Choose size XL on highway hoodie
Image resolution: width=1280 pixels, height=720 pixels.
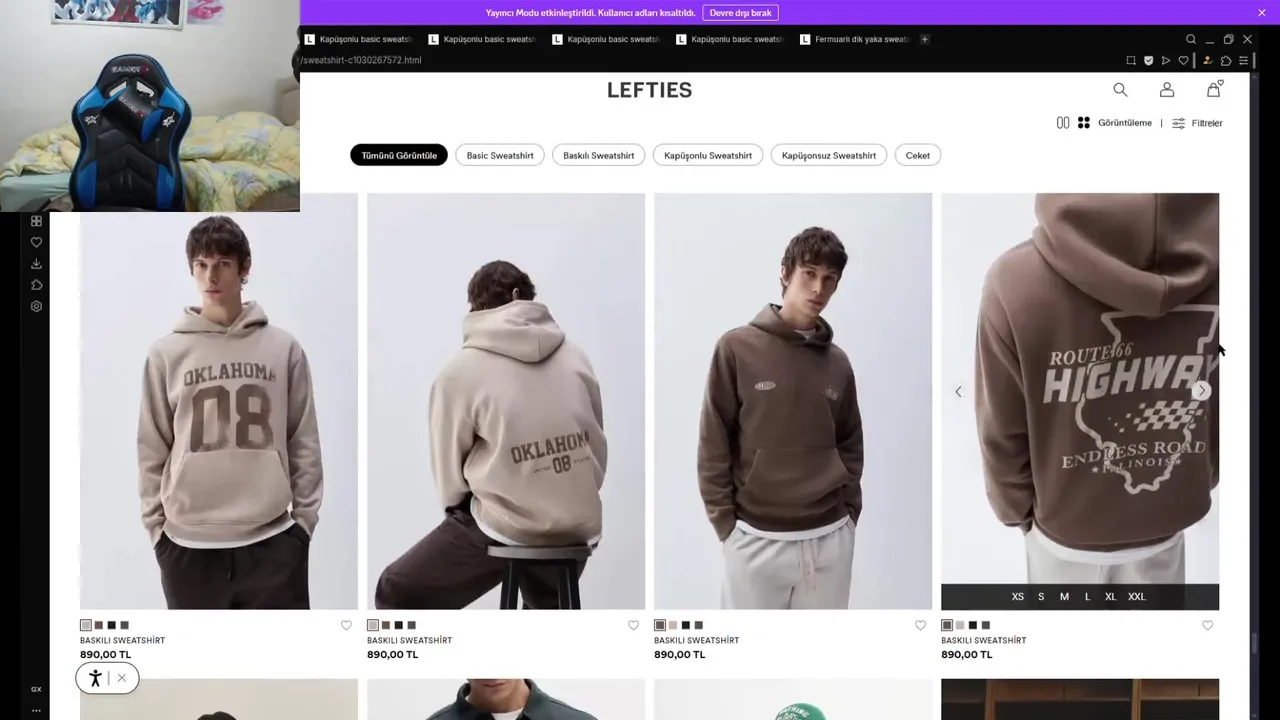tap(1110, 597)
